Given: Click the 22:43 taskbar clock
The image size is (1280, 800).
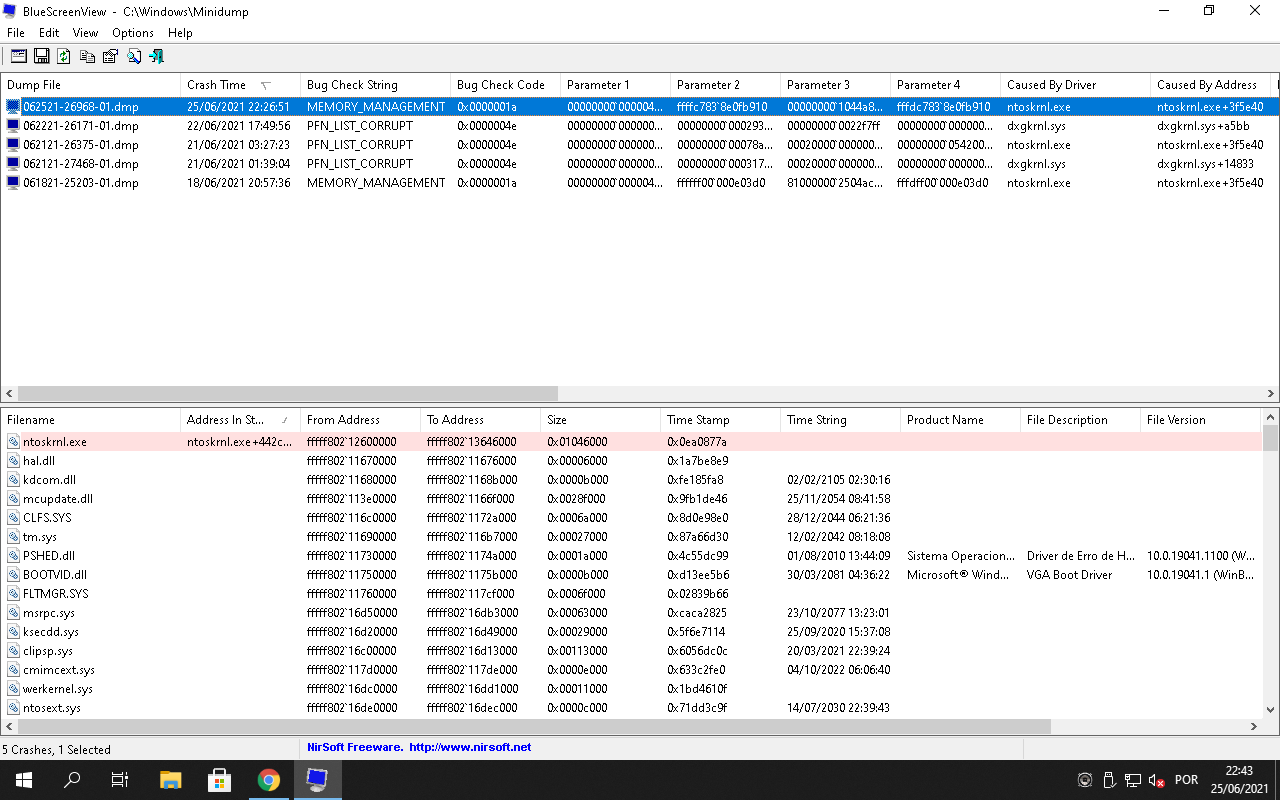Looking at the screenshot, I should pyautogui.click(x=1239, y=770).
